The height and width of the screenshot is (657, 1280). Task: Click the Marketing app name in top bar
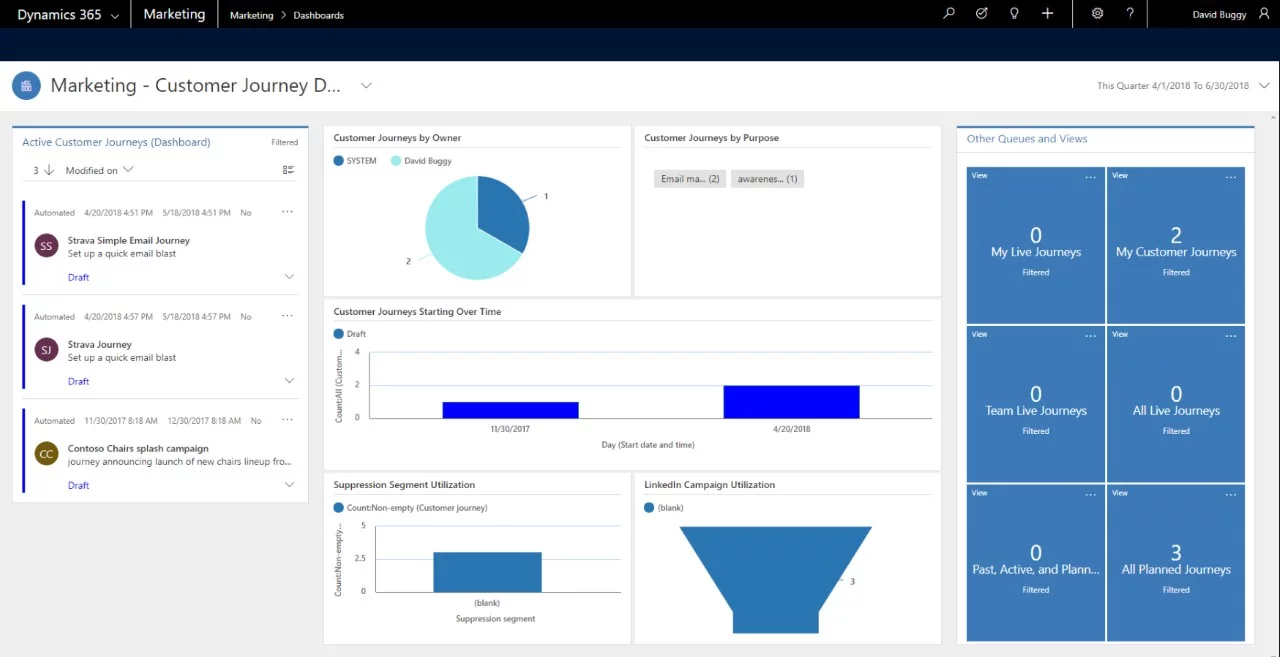click(x=174, y=14)
